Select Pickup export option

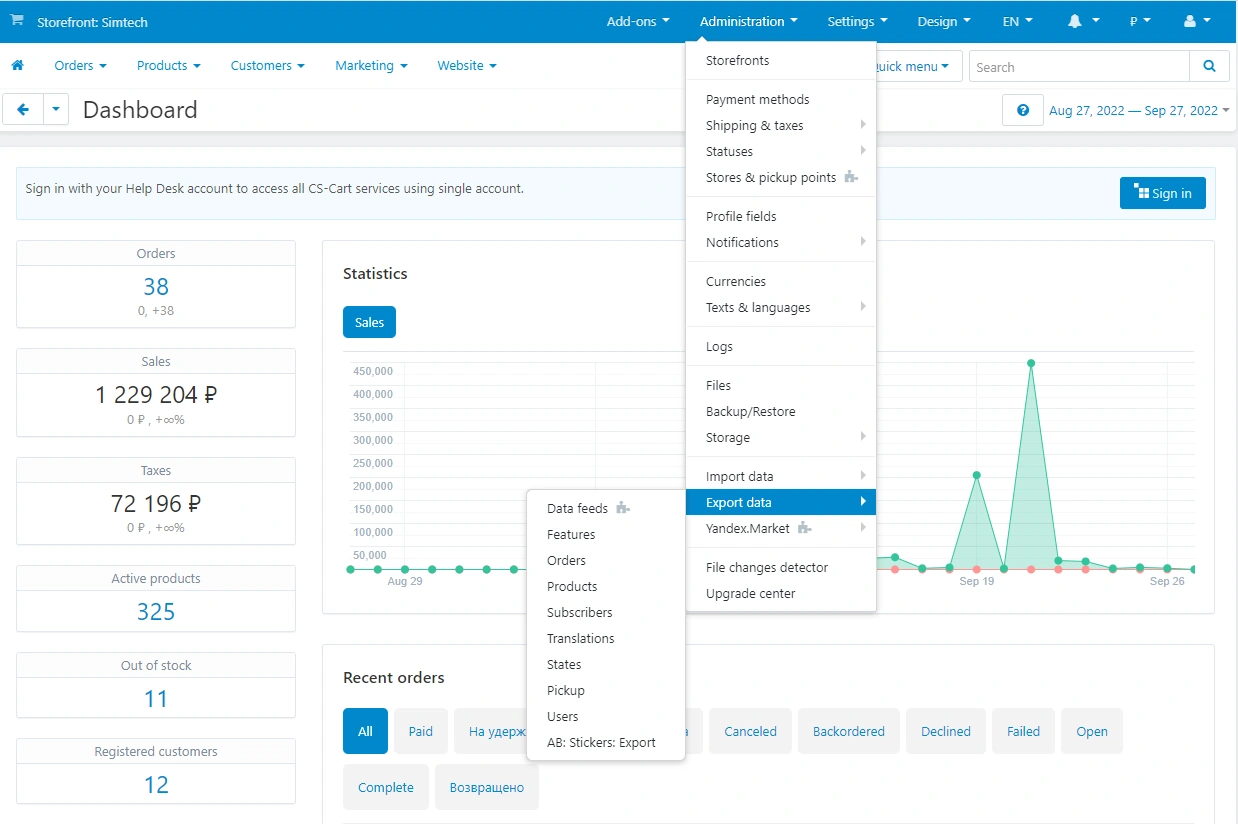pos(606,690)
